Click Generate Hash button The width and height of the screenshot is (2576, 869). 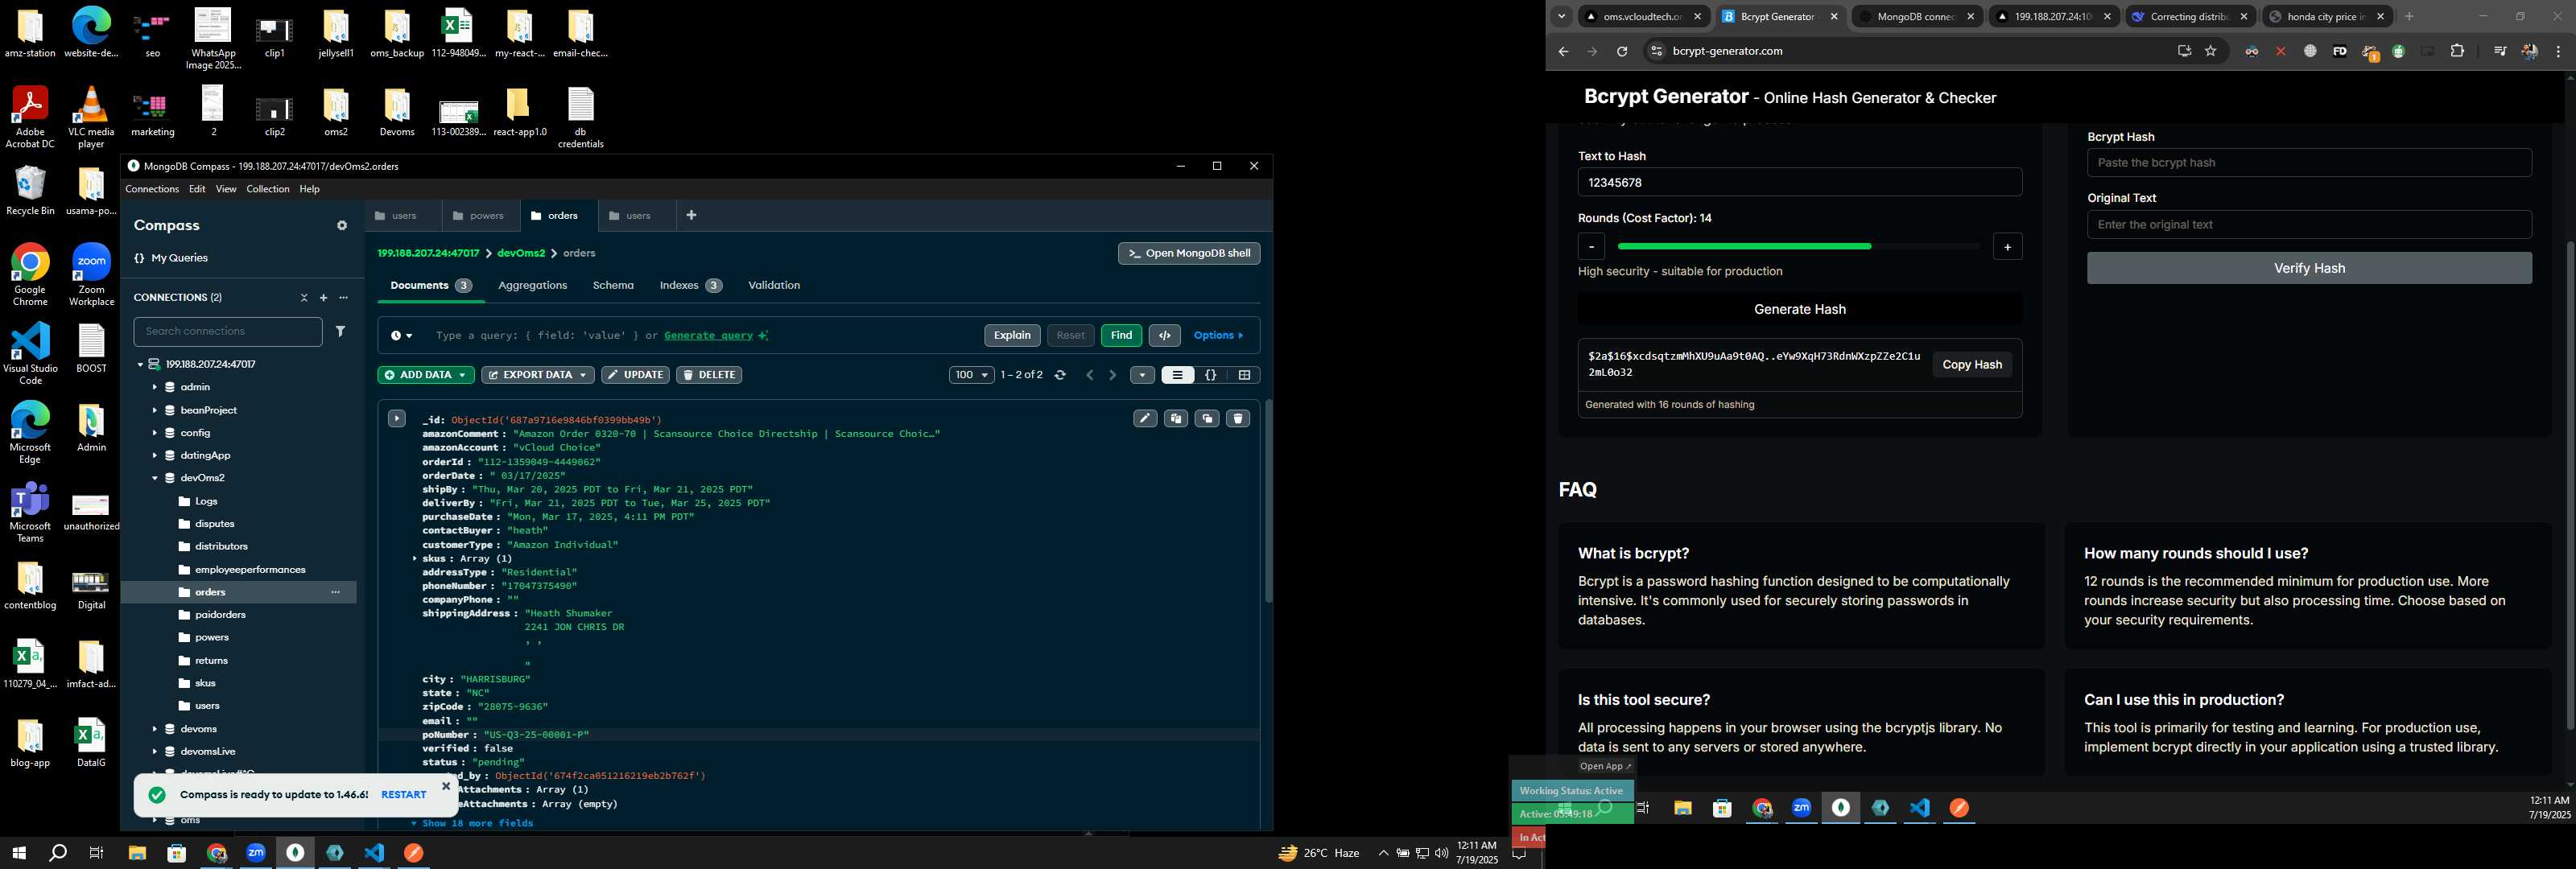coord(1799,310)
